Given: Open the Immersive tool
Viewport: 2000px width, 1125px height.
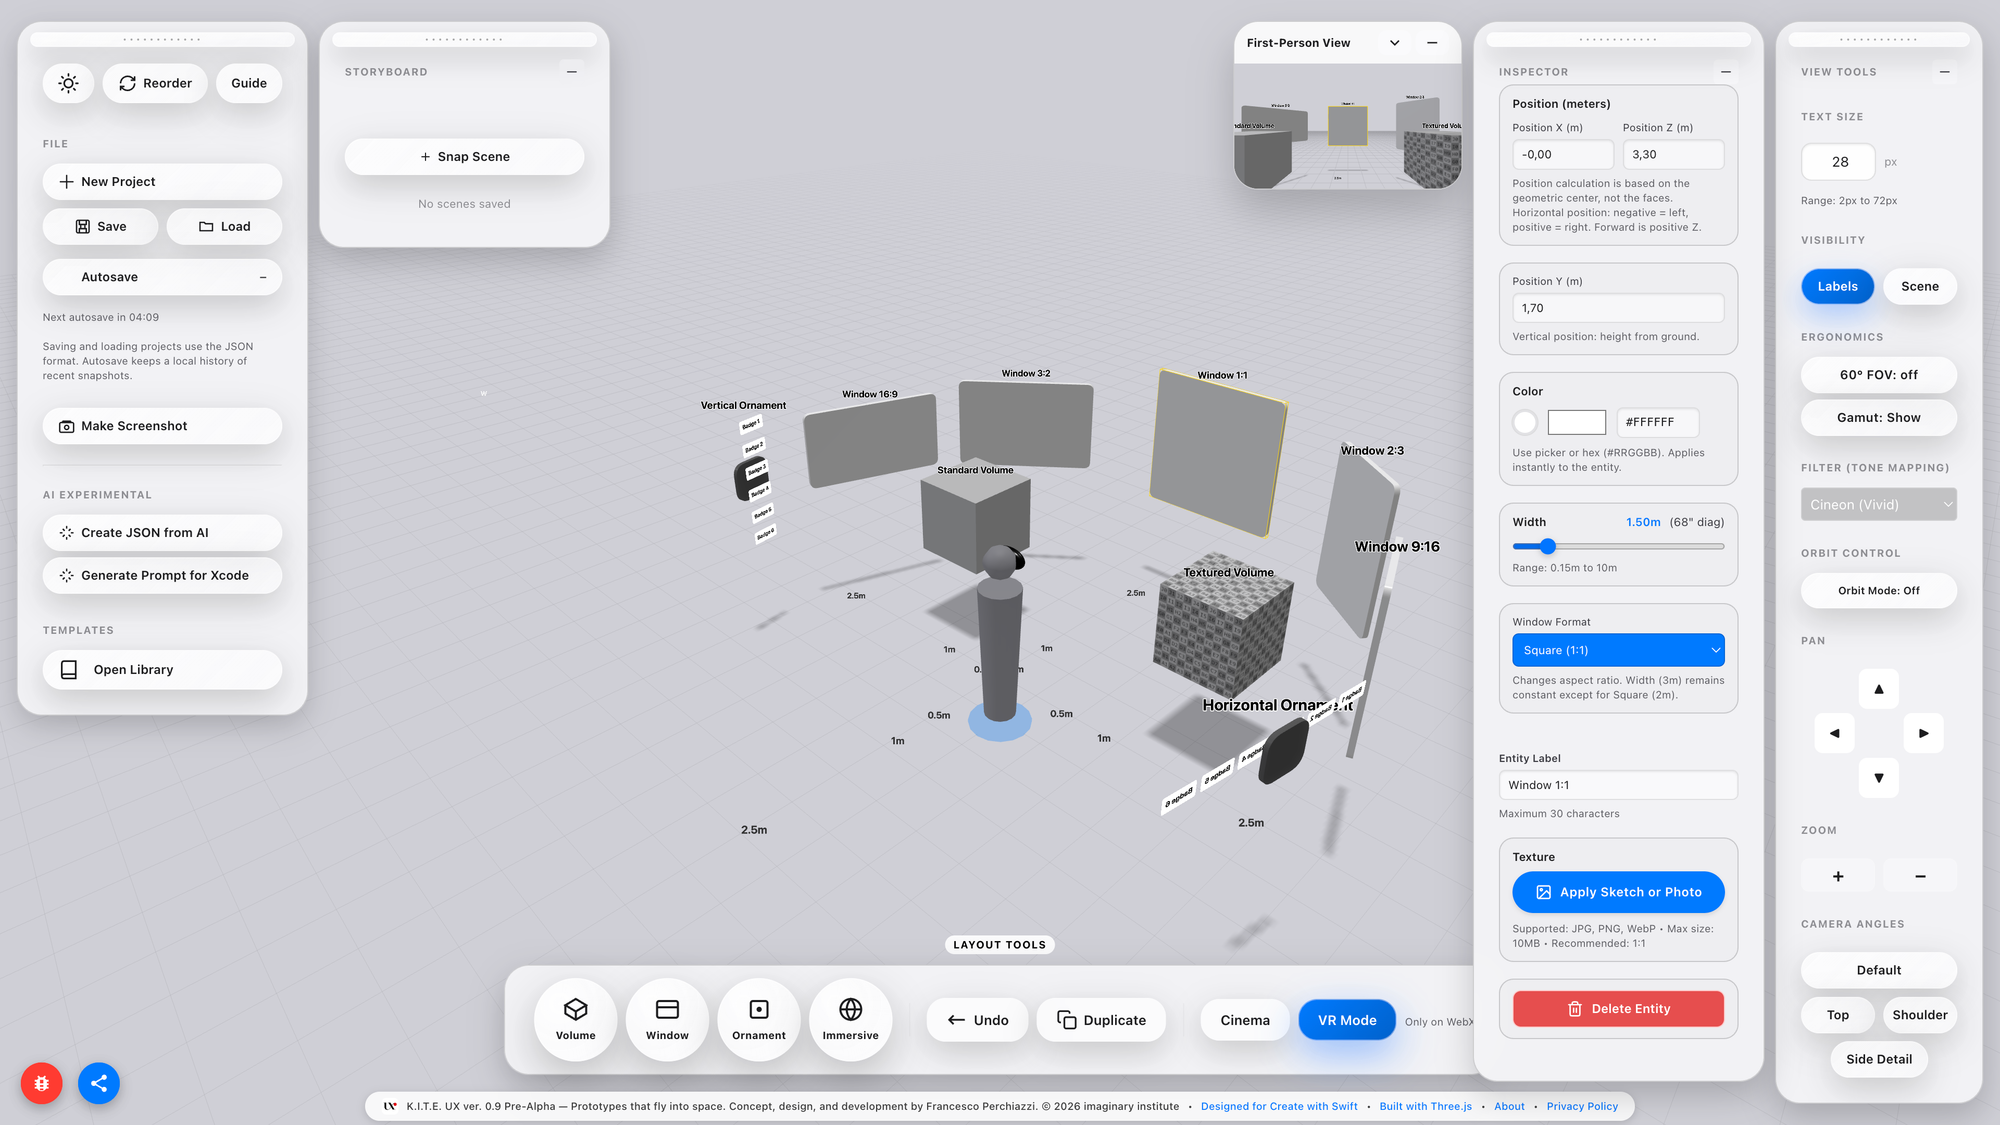Looking at the screenshot, I should [x=850, y=1019].
